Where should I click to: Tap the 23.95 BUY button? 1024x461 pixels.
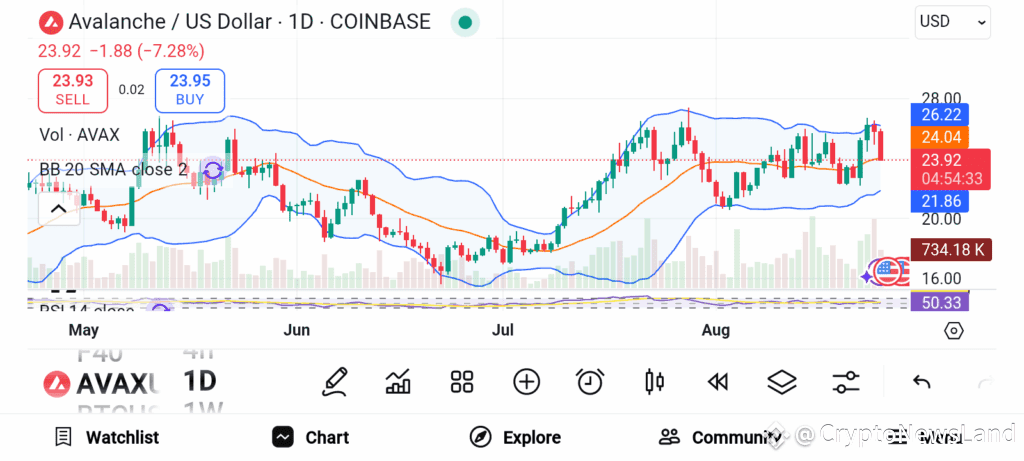tap(190, 91)
